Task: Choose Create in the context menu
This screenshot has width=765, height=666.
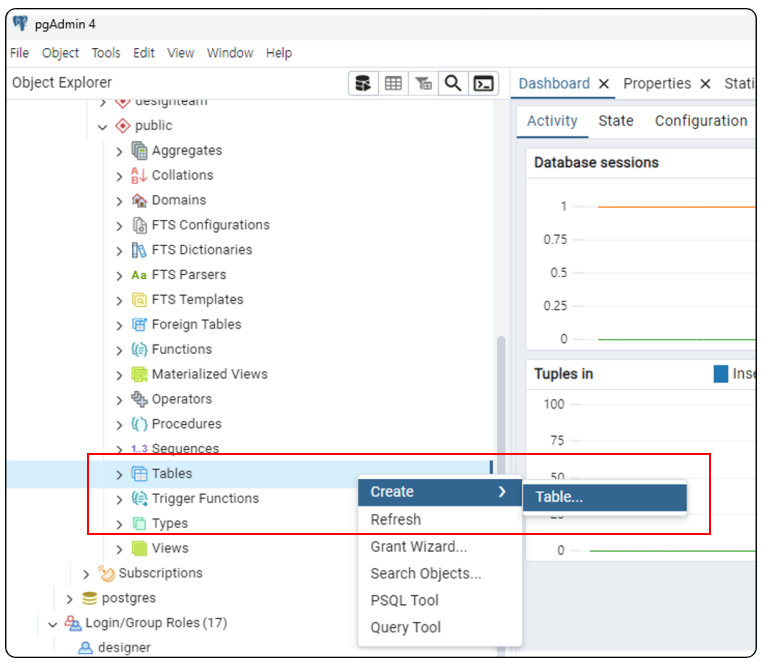Action: coord(440,492)
